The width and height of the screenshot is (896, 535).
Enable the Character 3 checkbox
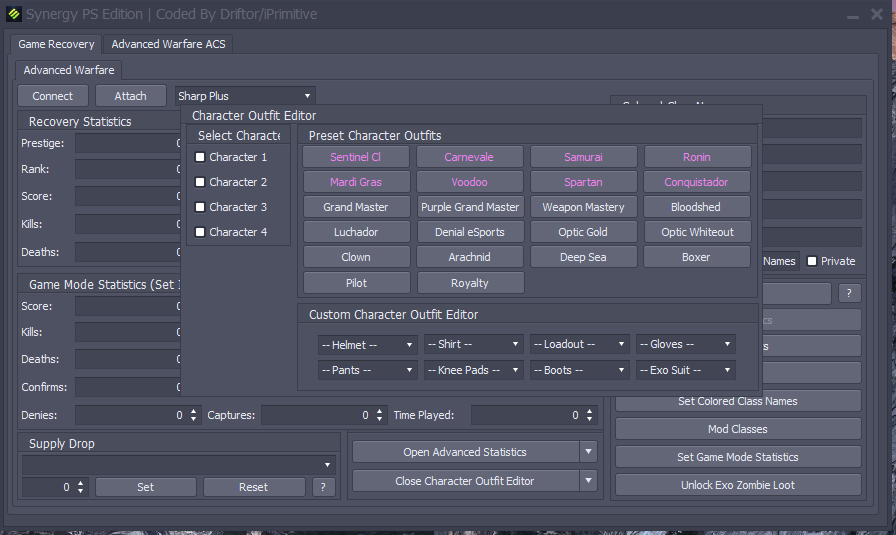click(200, 207)
